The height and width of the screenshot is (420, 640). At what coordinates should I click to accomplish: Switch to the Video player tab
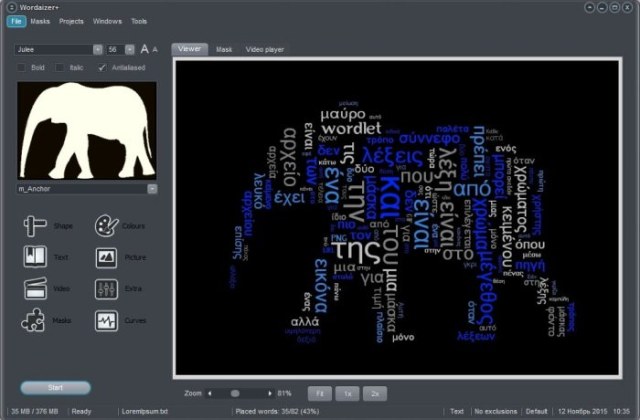coord(265,48)
